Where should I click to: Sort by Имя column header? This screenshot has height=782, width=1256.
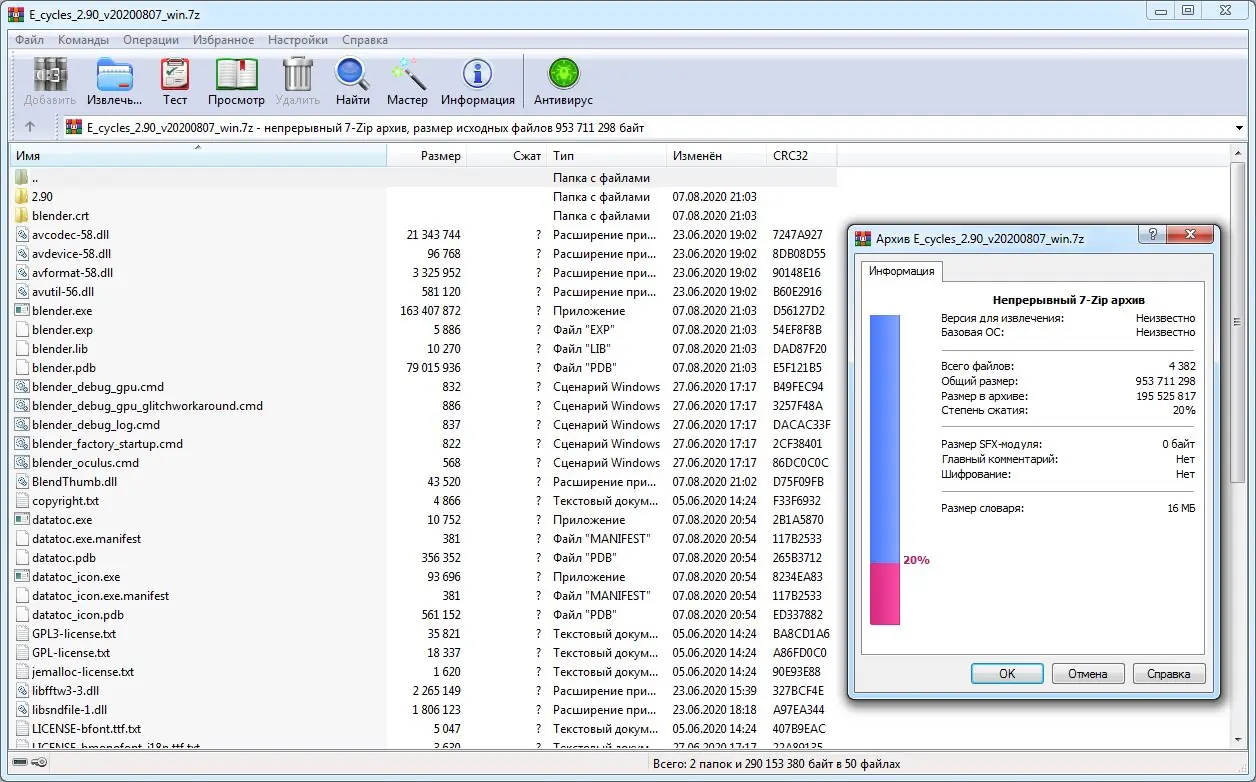click(198, 156)
